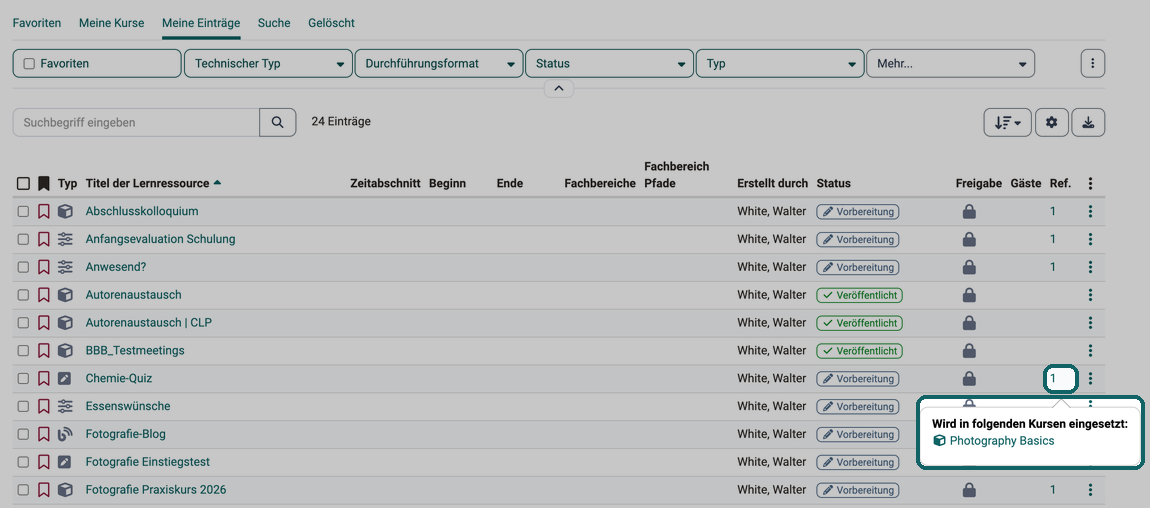
Task: Click the 24 Einträge count
Action: pos(341,122)
